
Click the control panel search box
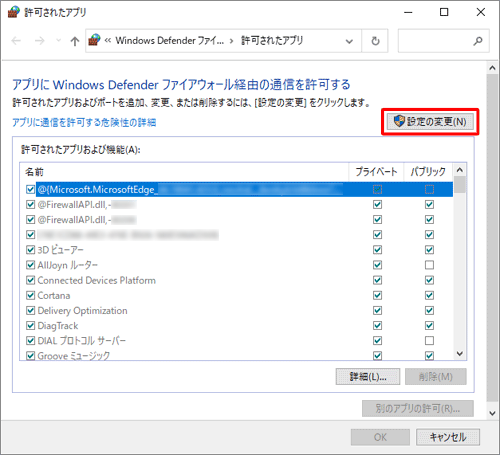[x=444, y=41]
